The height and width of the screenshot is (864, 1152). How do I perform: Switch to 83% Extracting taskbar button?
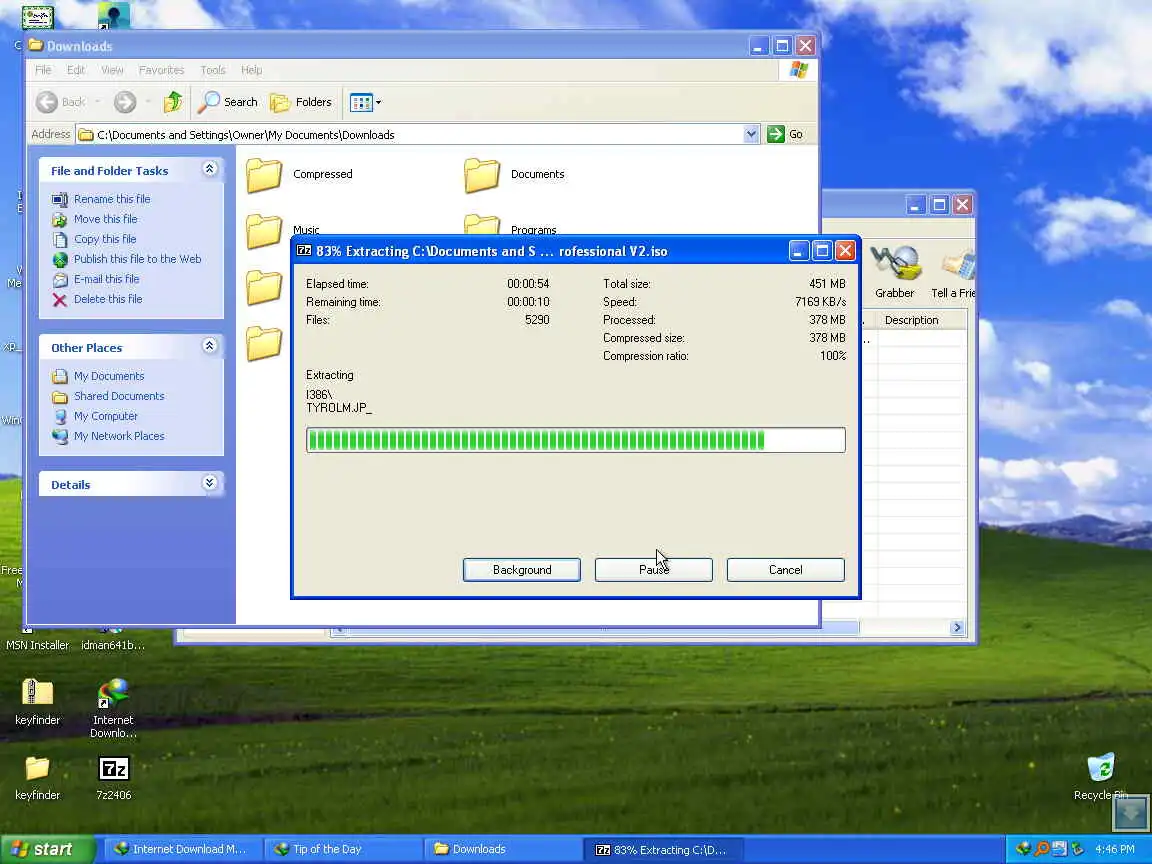[x=661, y=849]
